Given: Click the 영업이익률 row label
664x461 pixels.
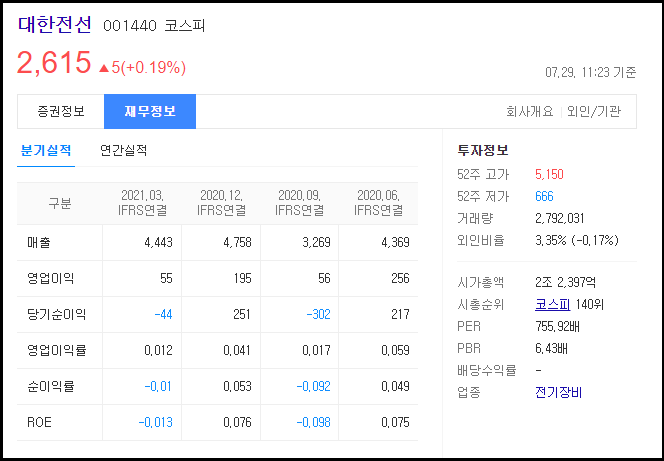Looking at the screenshot, I should [x=56, y=351].
